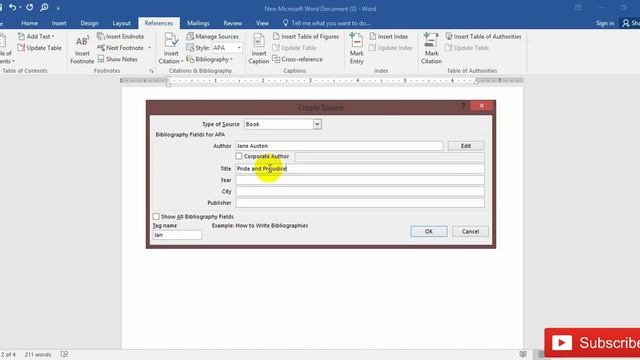Click Insert Caption
The height and width of the screenshot is (360, 640).
point(259,49)
